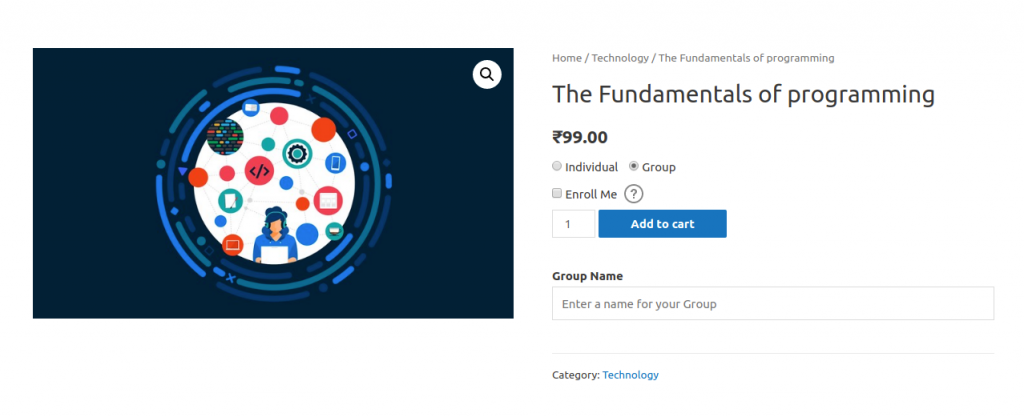Screen dimensions: 1024x417
Task: Click the red code brackets icon in illustration
Action: (x=259, y=171)
